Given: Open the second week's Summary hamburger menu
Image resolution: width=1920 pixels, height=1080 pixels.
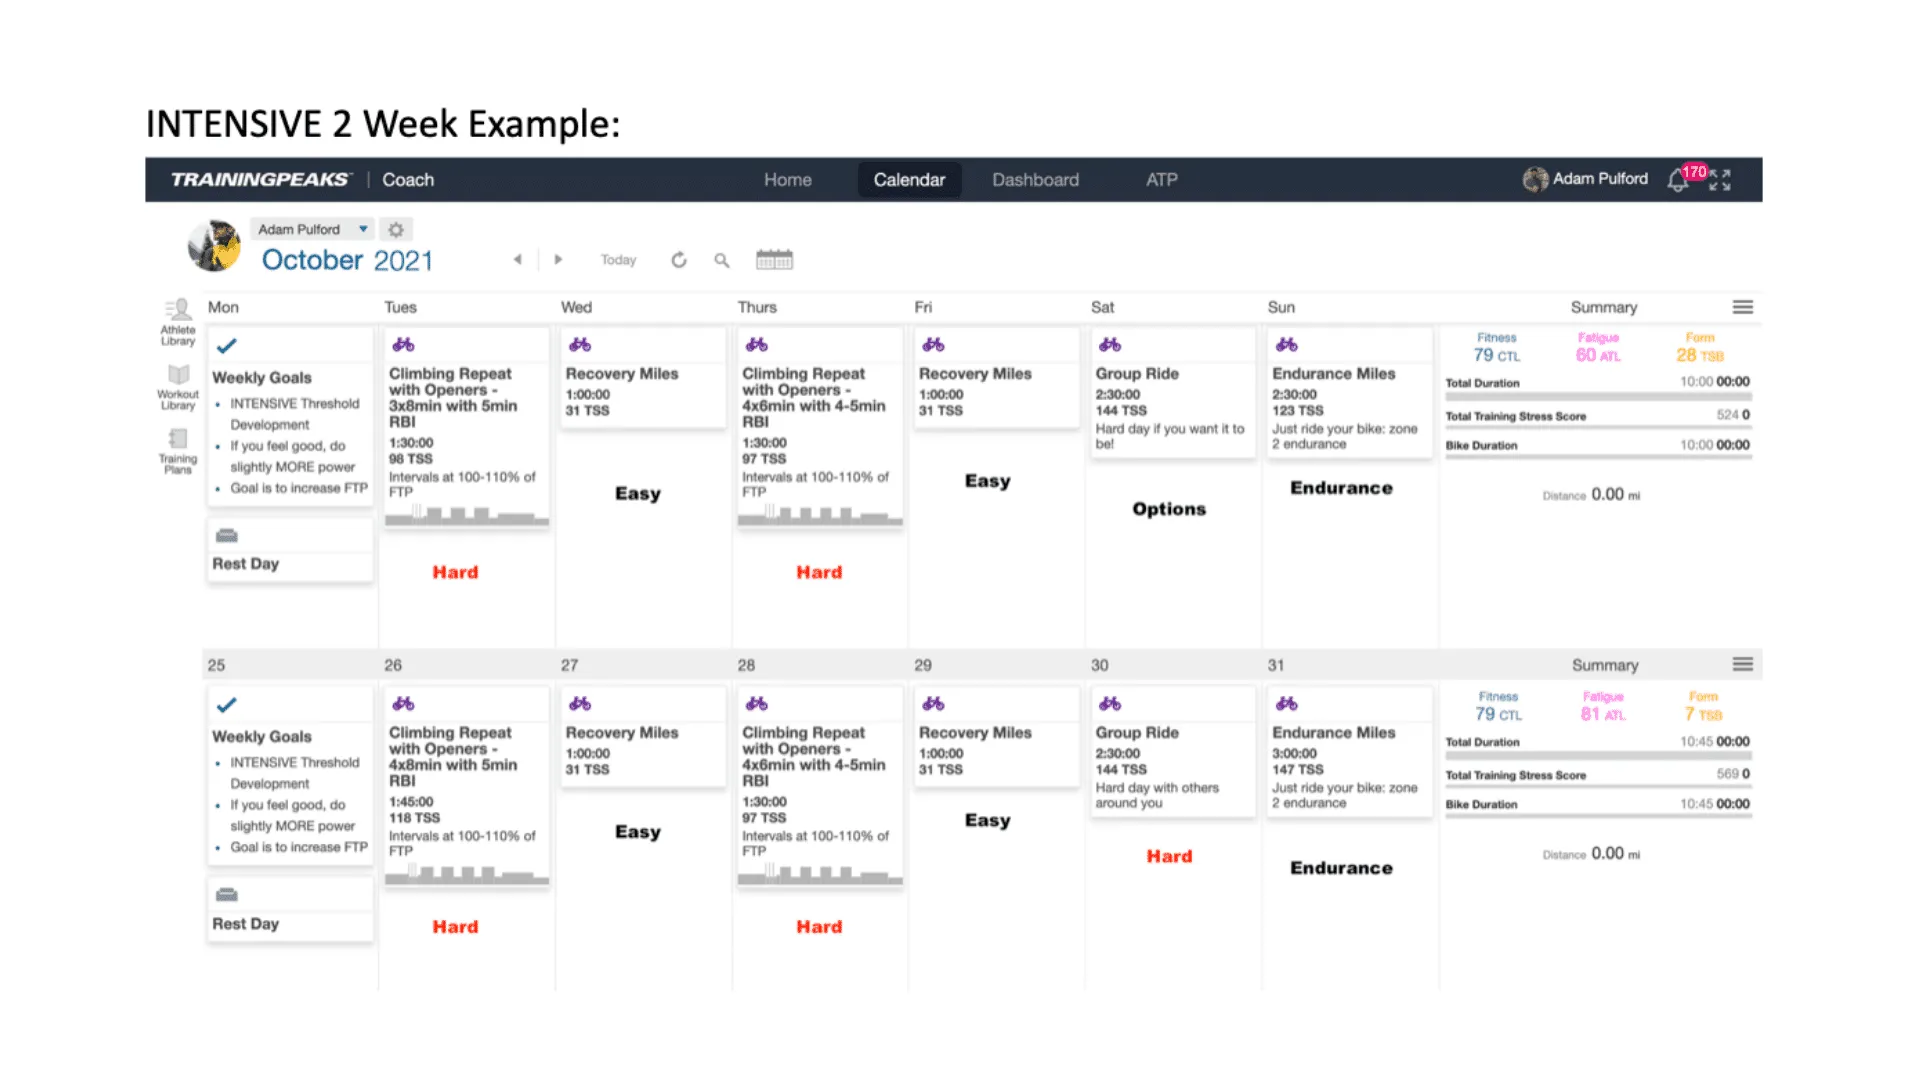Looking at the screenshot, I should [1743, 665].
